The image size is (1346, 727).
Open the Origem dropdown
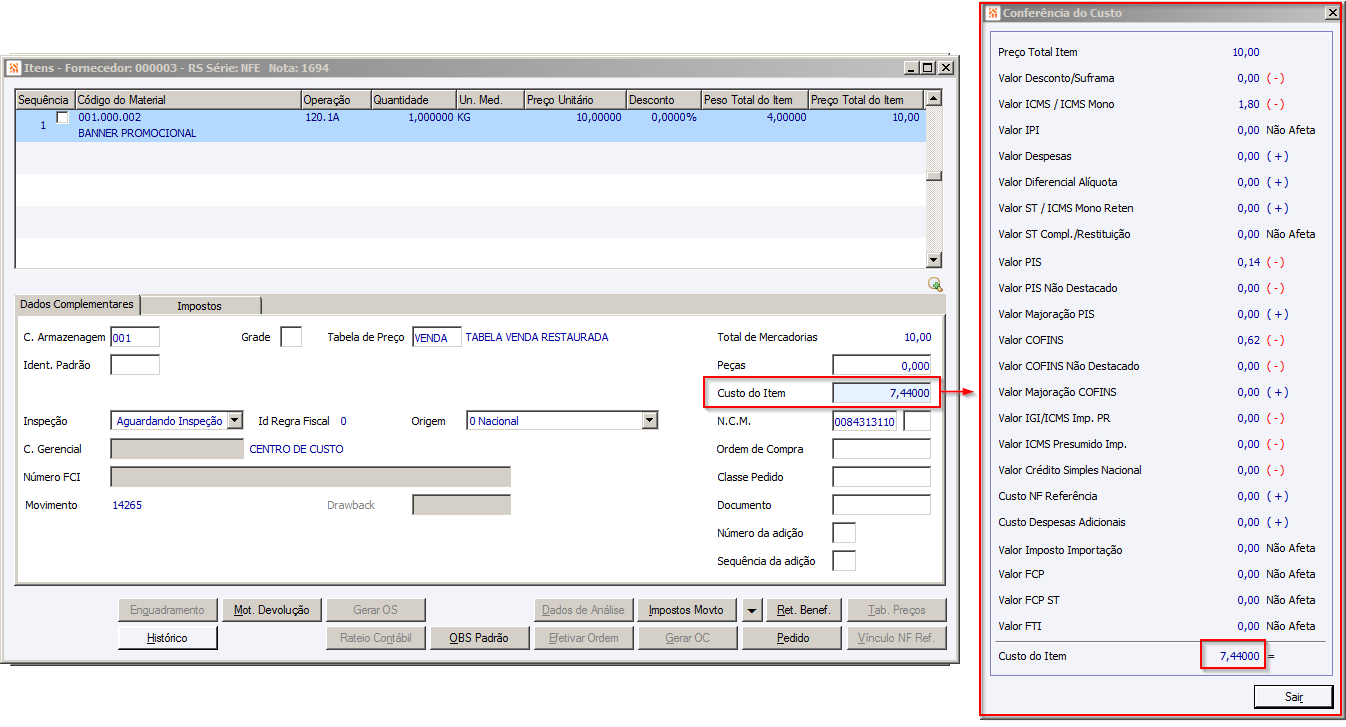pyautogui.click(x=650, y=421)
